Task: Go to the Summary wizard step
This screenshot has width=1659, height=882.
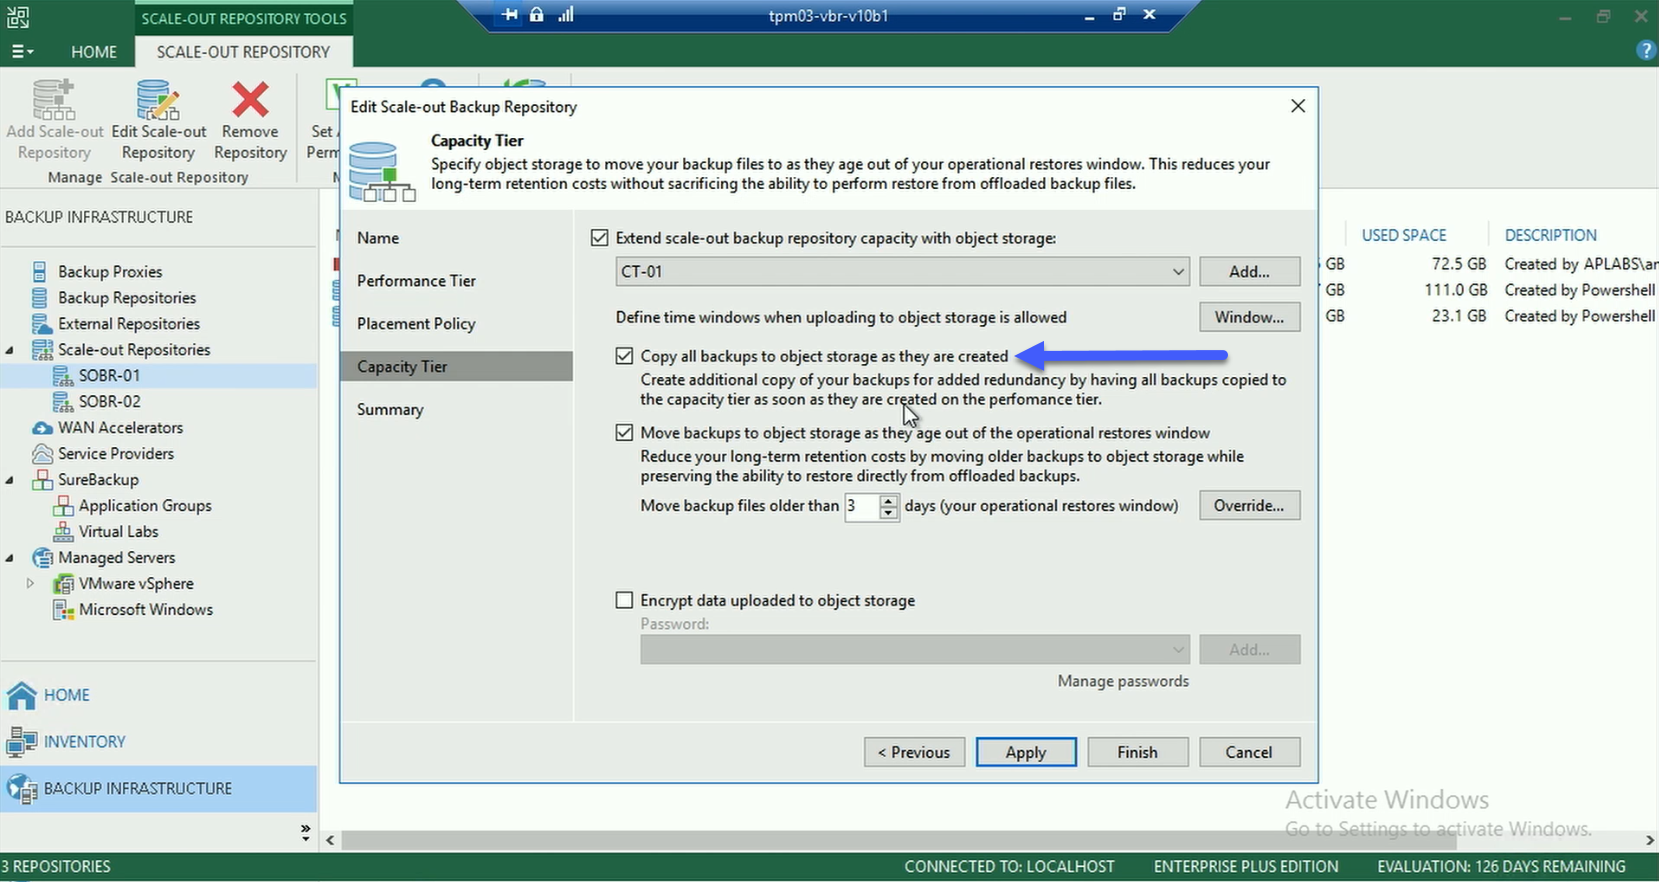Action: [x=390, y=410]
